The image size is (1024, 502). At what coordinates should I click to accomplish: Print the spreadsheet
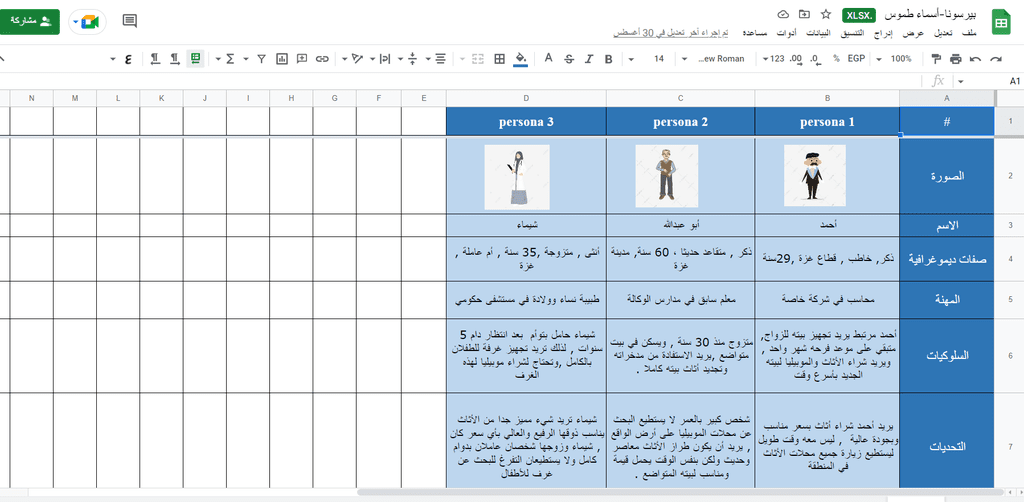955,59
